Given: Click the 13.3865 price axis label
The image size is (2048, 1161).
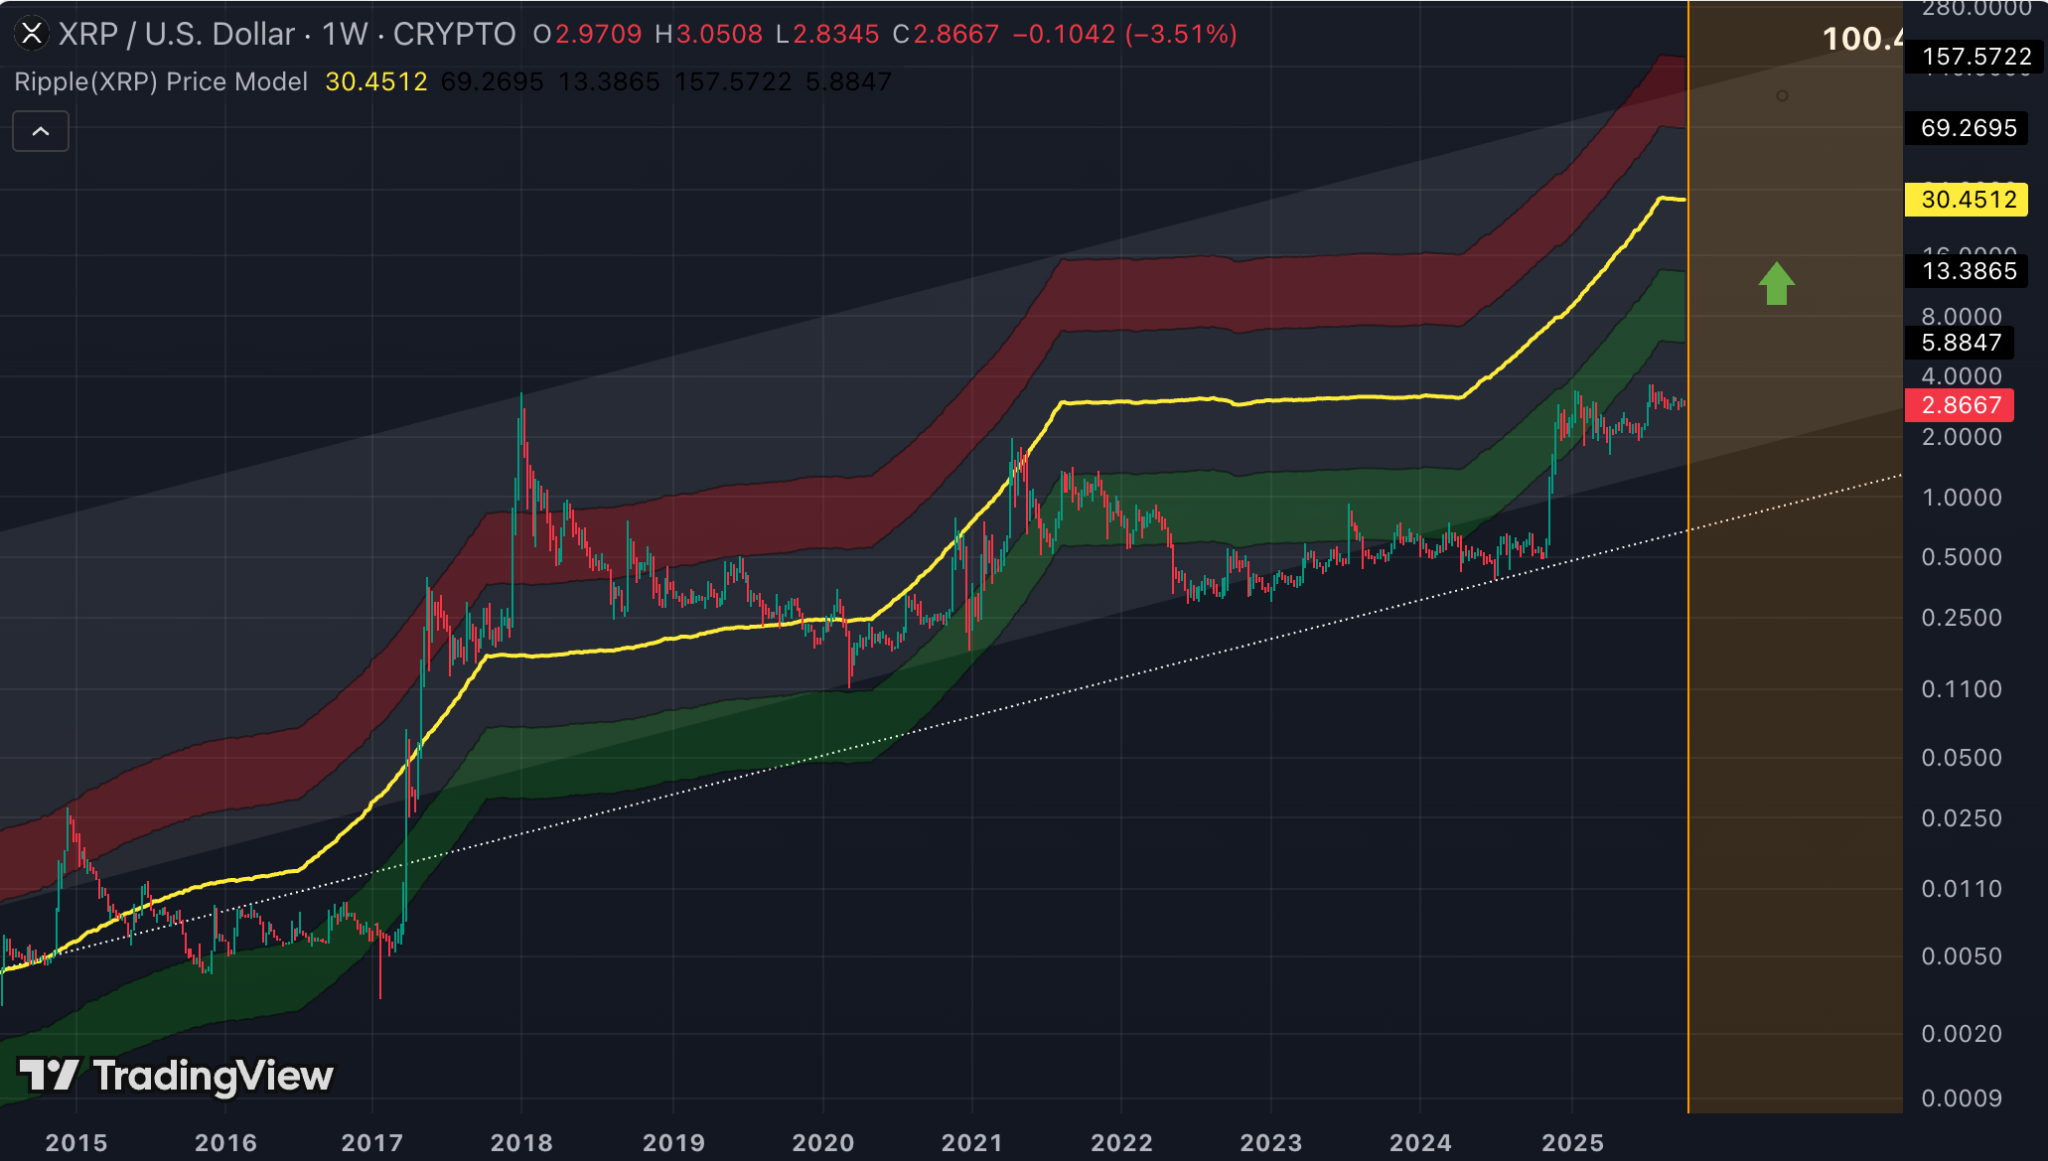Looking at the screenshot, I should (x=1967, y=271).
